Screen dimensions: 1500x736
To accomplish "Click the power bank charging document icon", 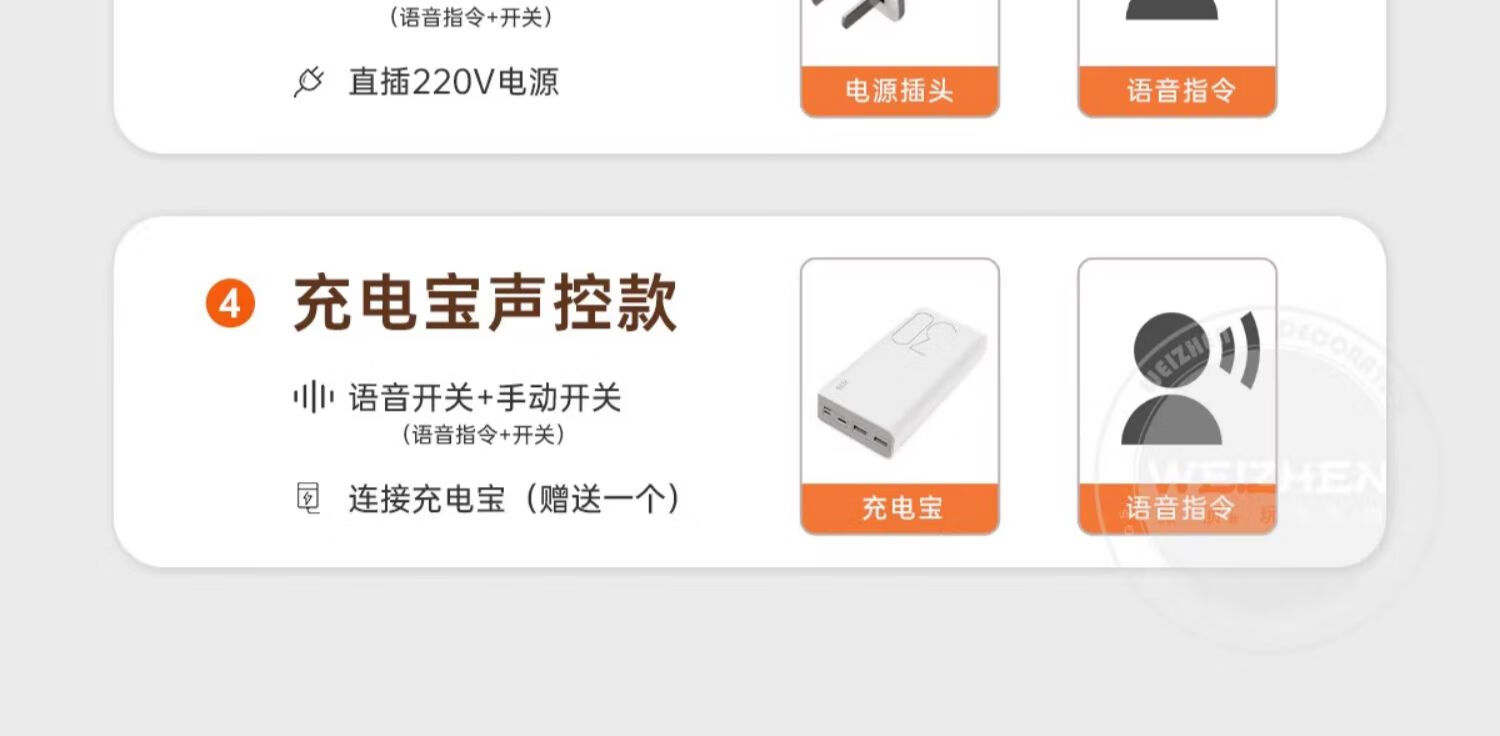I will coord(310,498).
